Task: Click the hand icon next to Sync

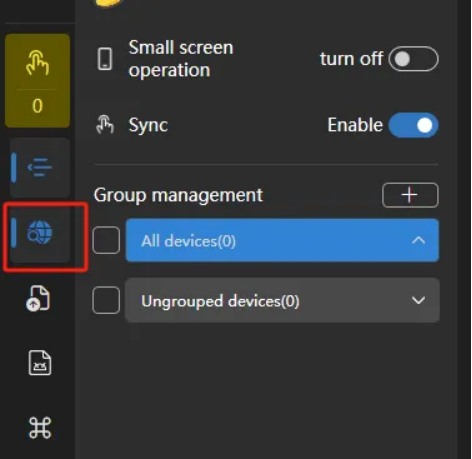Action: [x=105, y=124]
